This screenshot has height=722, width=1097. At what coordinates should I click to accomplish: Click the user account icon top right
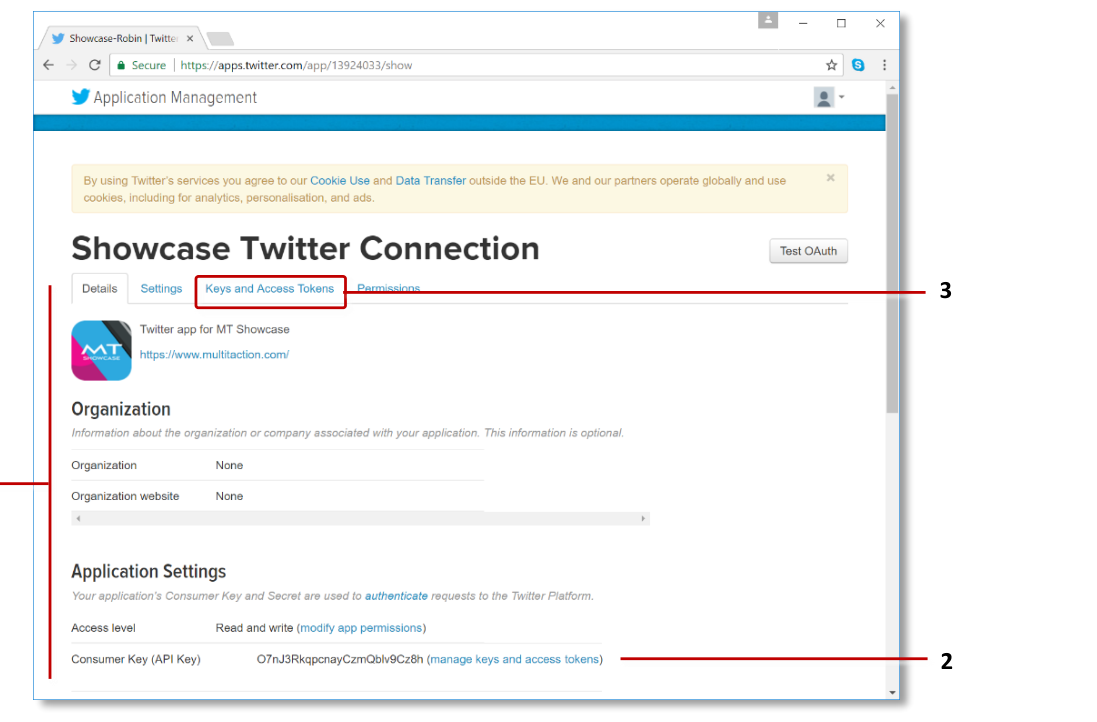point(823,97)
